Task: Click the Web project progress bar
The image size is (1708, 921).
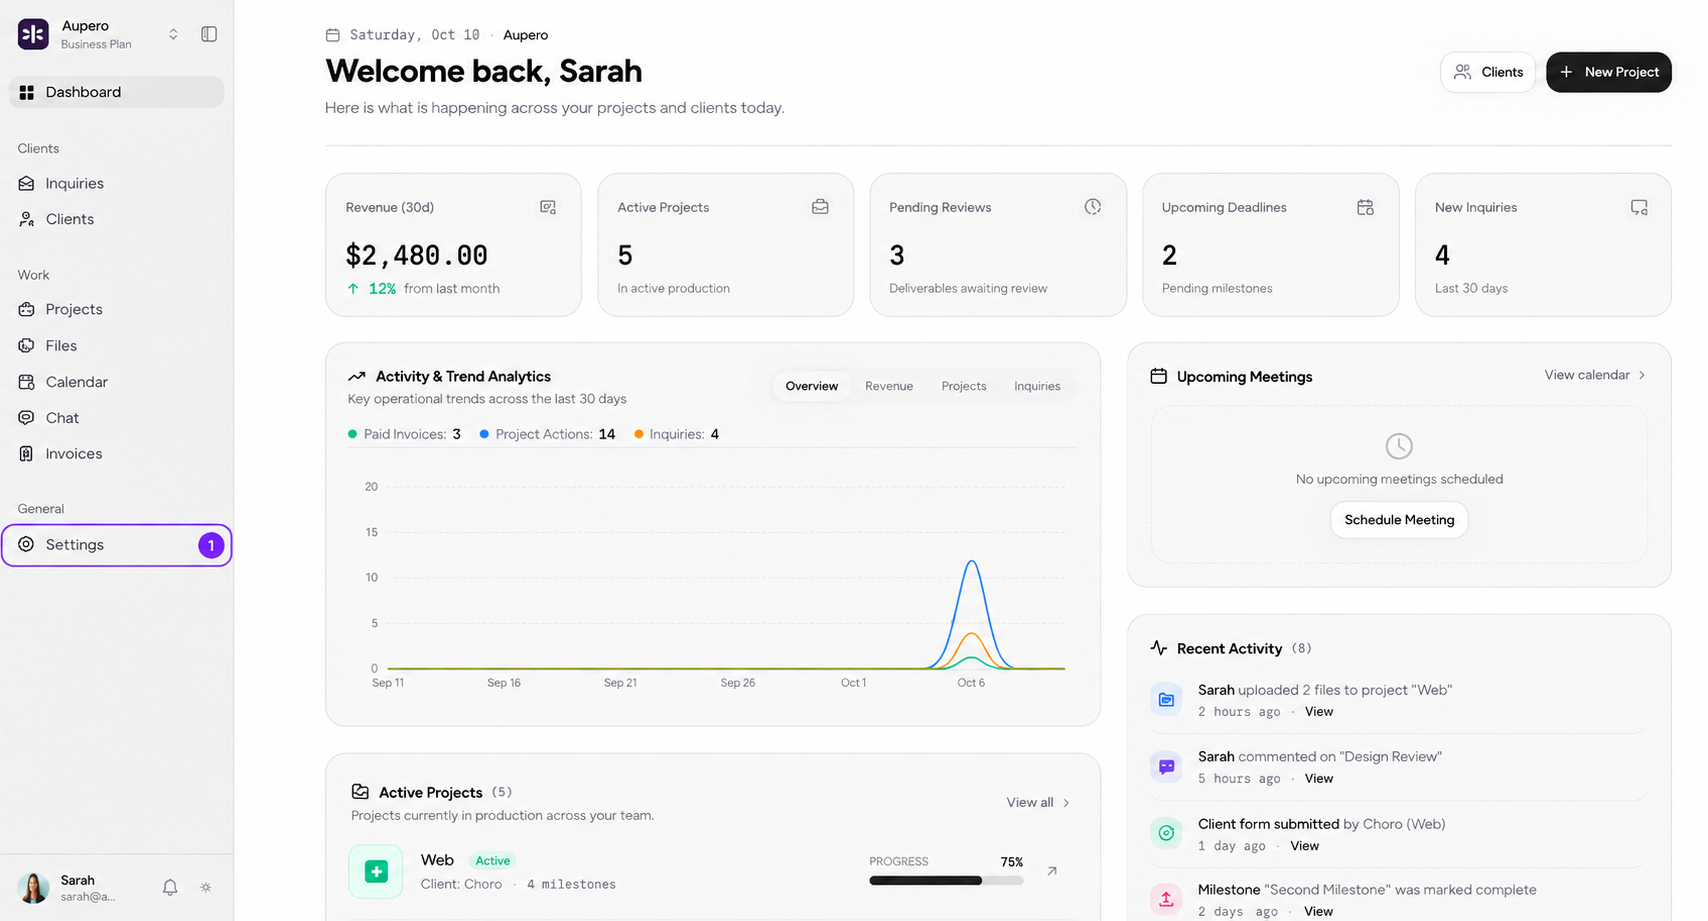Action: tap(946, 881)
